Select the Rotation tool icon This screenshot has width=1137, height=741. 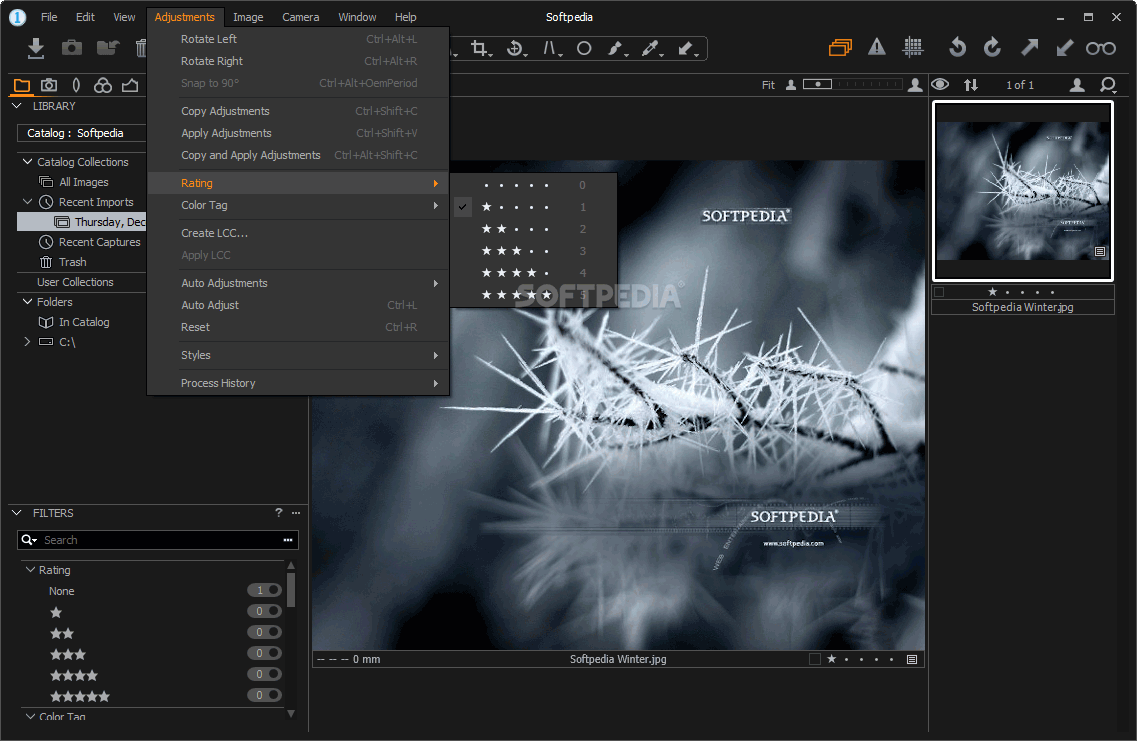pyautogui.click(x=516, y=49)
